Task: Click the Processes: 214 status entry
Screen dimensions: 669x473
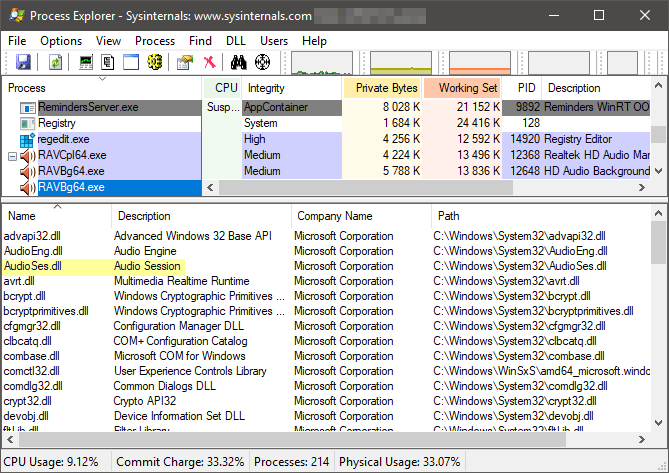Action: [x=291, y=462]
